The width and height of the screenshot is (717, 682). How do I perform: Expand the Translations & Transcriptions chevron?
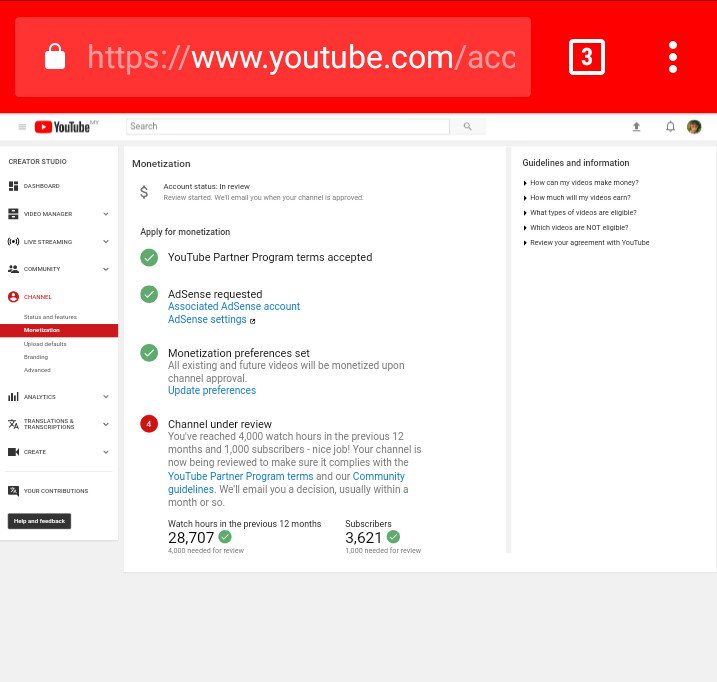pyautogui.click(x=106, y=424)
